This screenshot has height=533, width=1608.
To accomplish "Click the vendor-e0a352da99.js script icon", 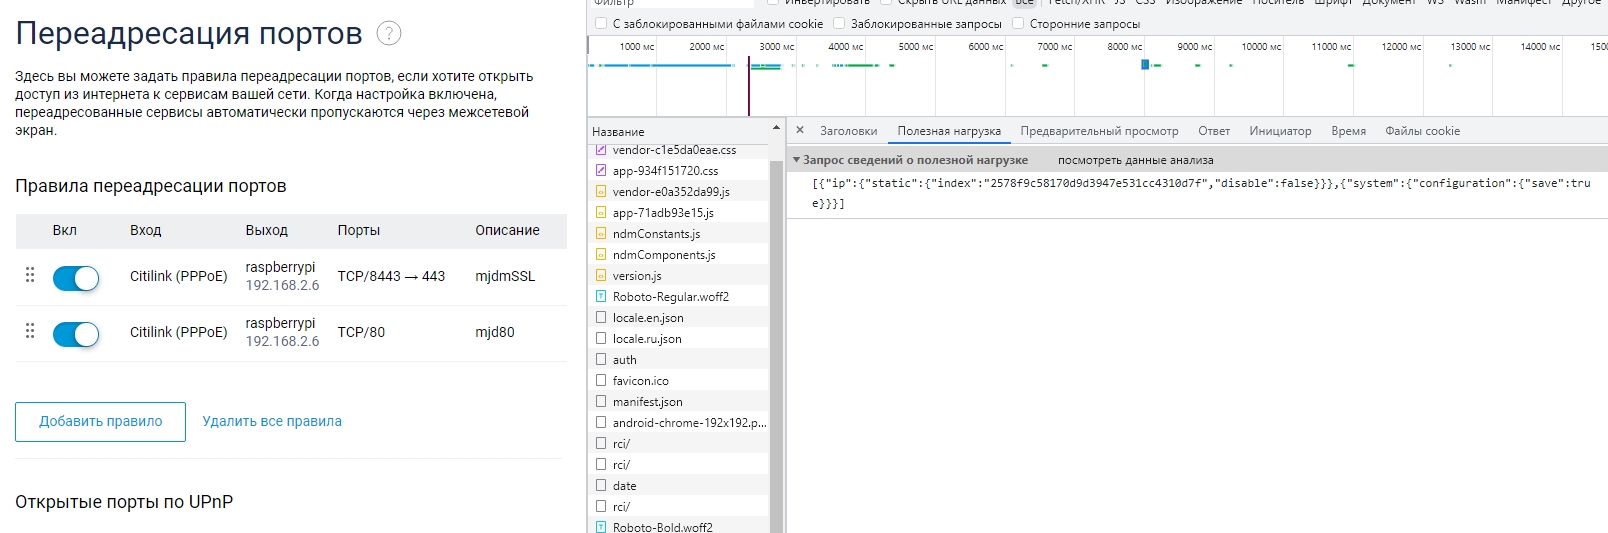I will [601, 192].
